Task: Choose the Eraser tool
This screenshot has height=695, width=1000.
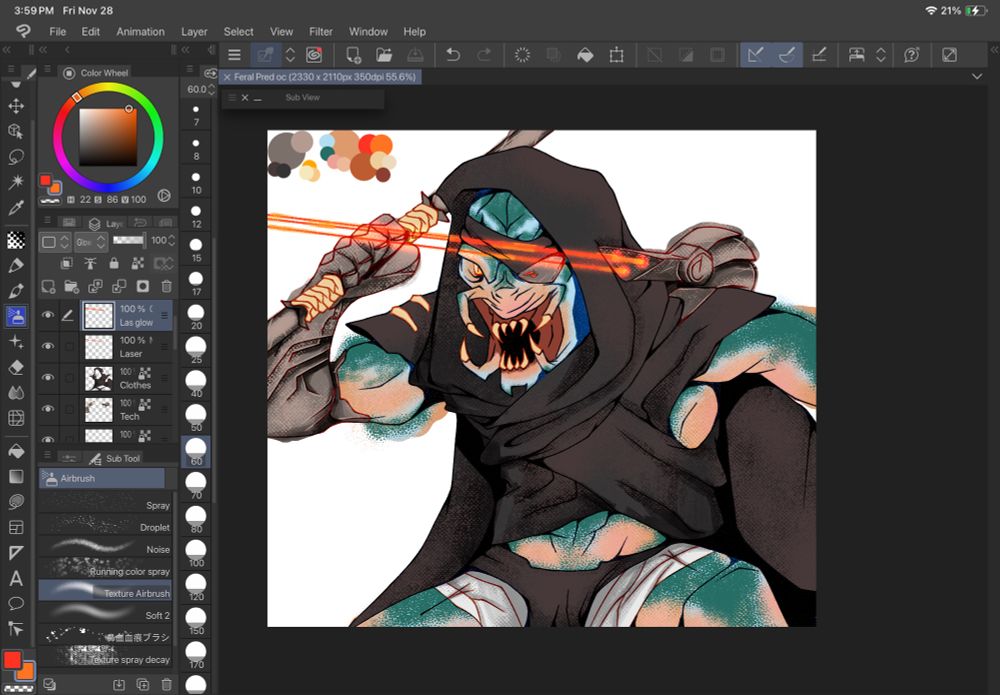Action: tap(16, 367)
